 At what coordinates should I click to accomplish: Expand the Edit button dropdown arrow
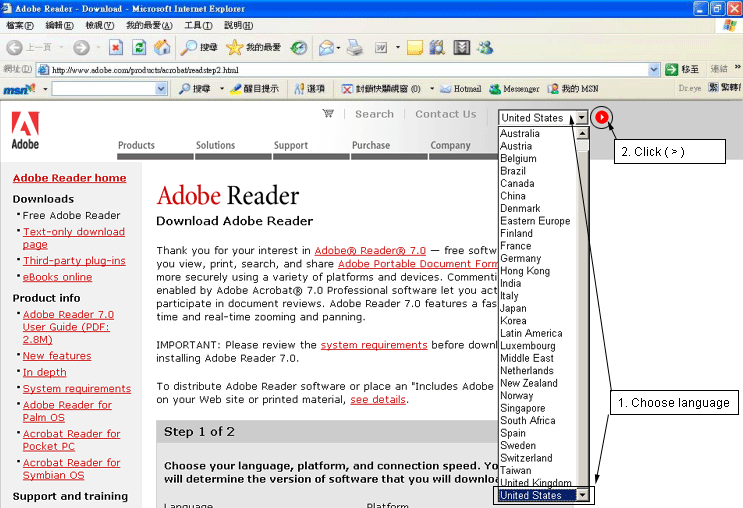pos(398,47)
